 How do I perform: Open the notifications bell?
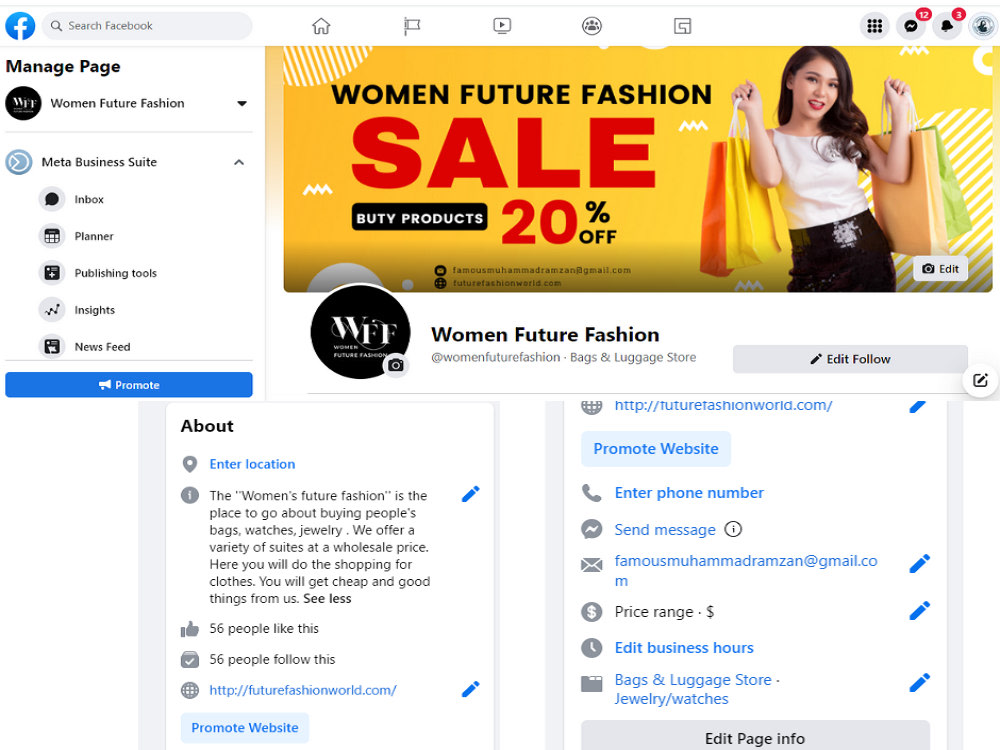[946, 25]
